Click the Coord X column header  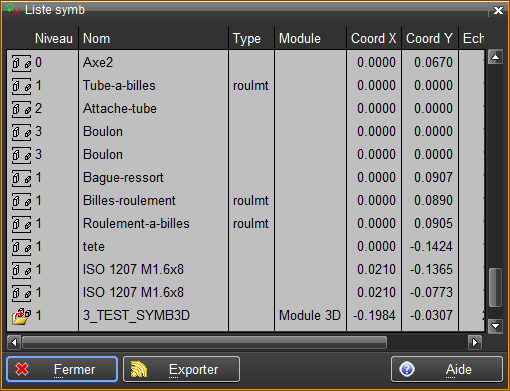point(374,38)
